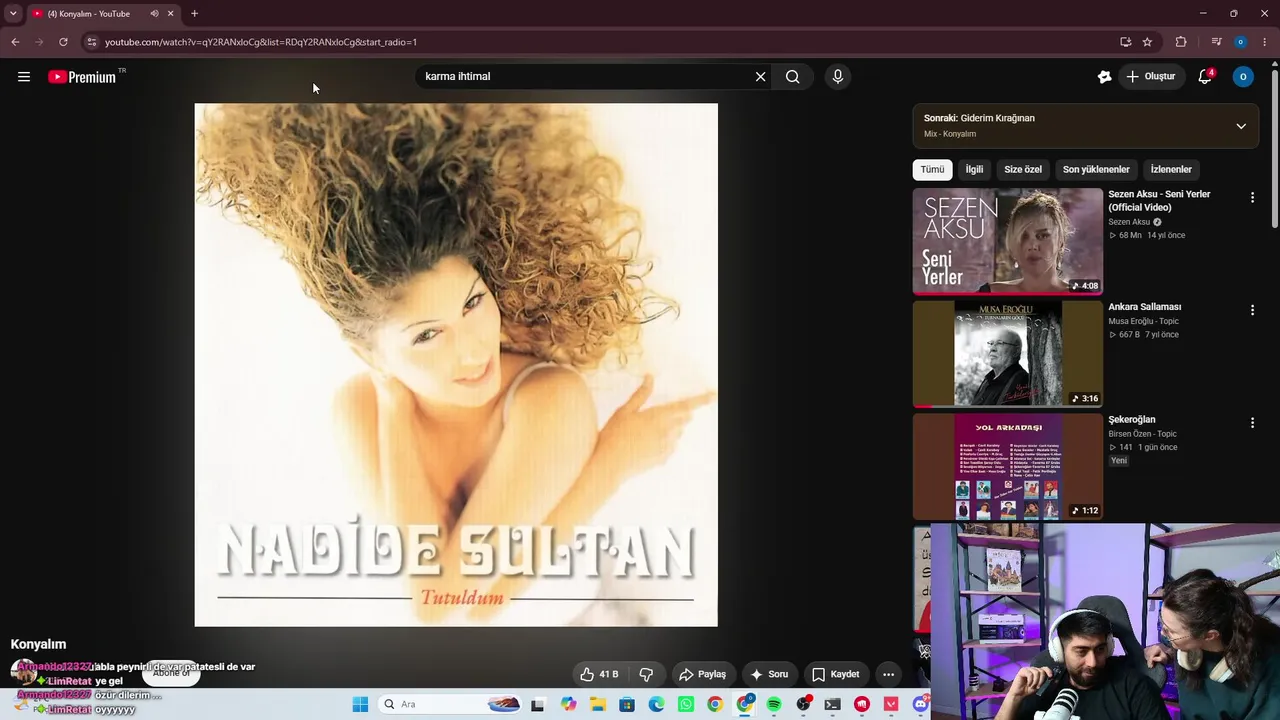Mute the Konyalım tab audio icon
Screen dimensions: 1280x720
tap(154, 14)
